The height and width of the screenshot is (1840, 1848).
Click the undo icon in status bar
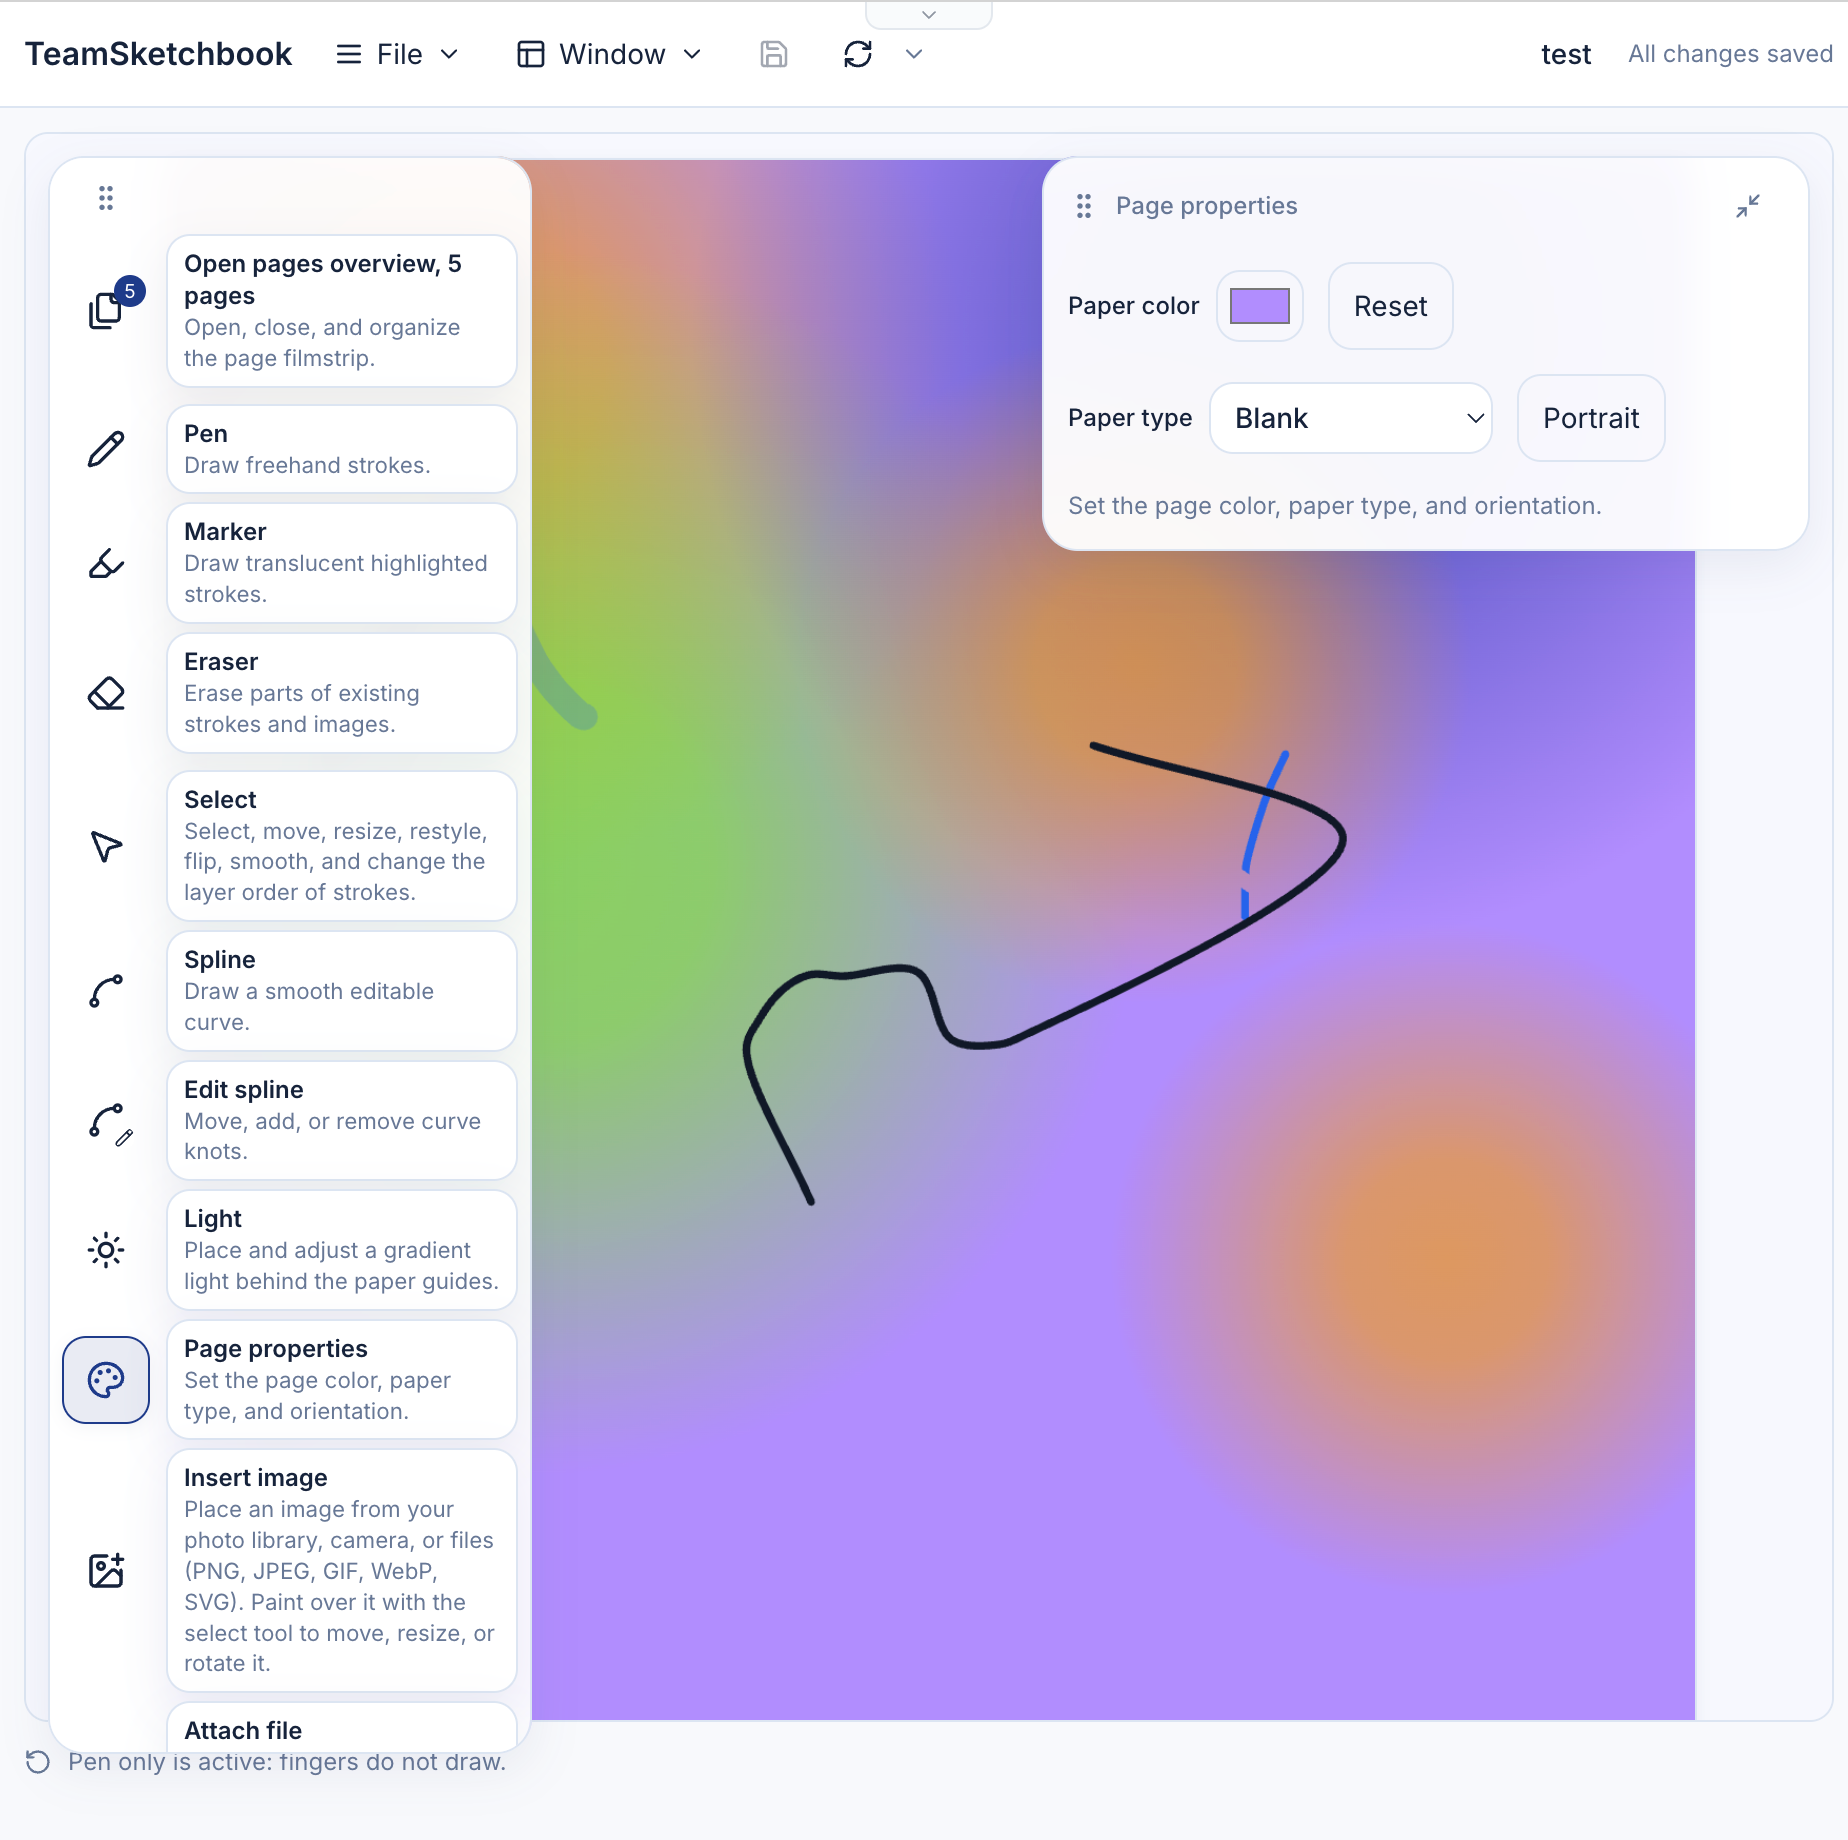click(x=38, y=1762)
